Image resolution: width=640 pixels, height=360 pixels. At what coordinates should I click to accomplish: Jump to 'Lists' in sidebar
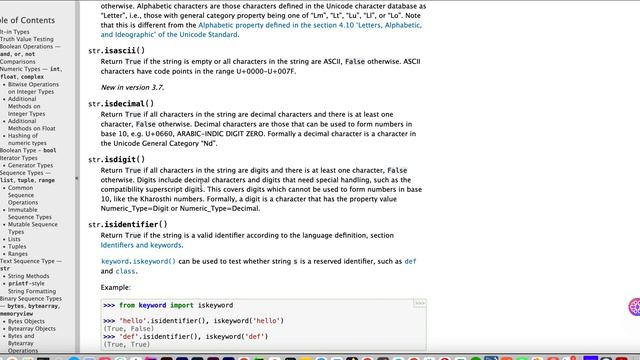[14, 239]
